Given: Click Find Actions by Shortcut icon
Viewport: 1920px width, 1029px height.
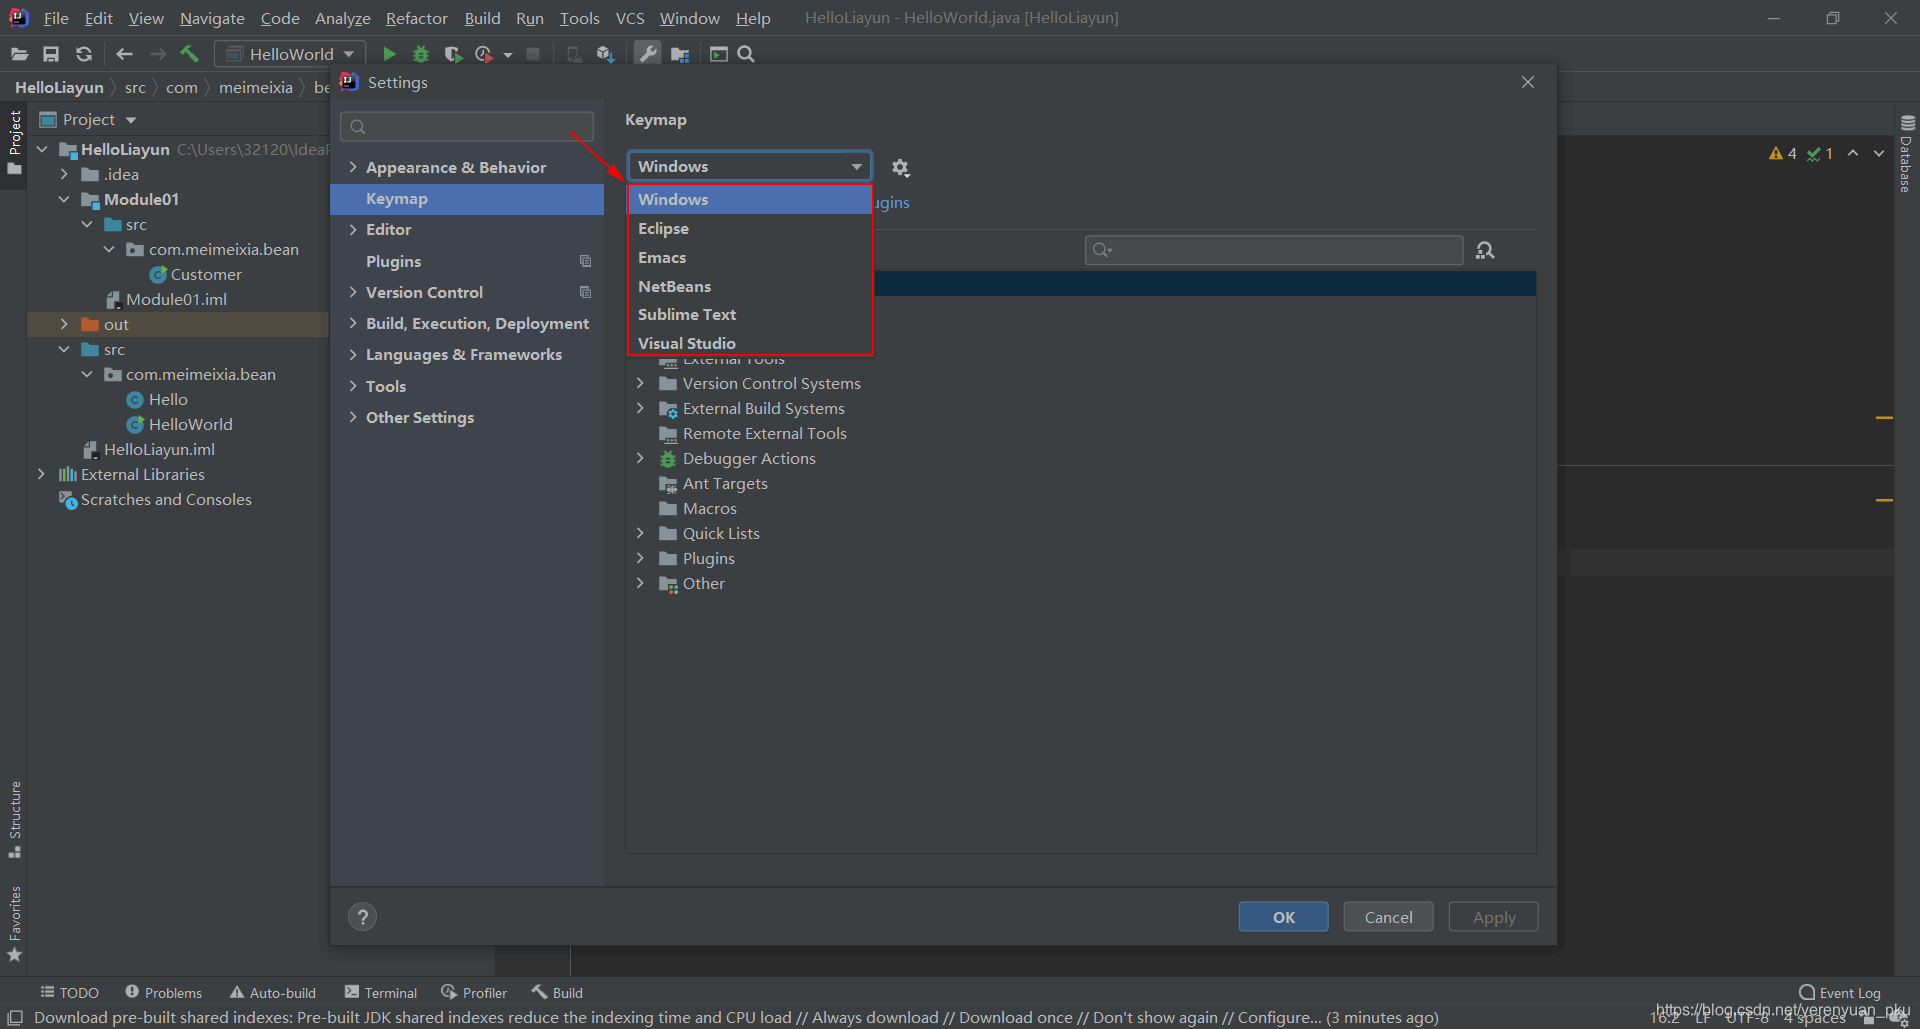Looking at the screenshot, I should 1485,250.
